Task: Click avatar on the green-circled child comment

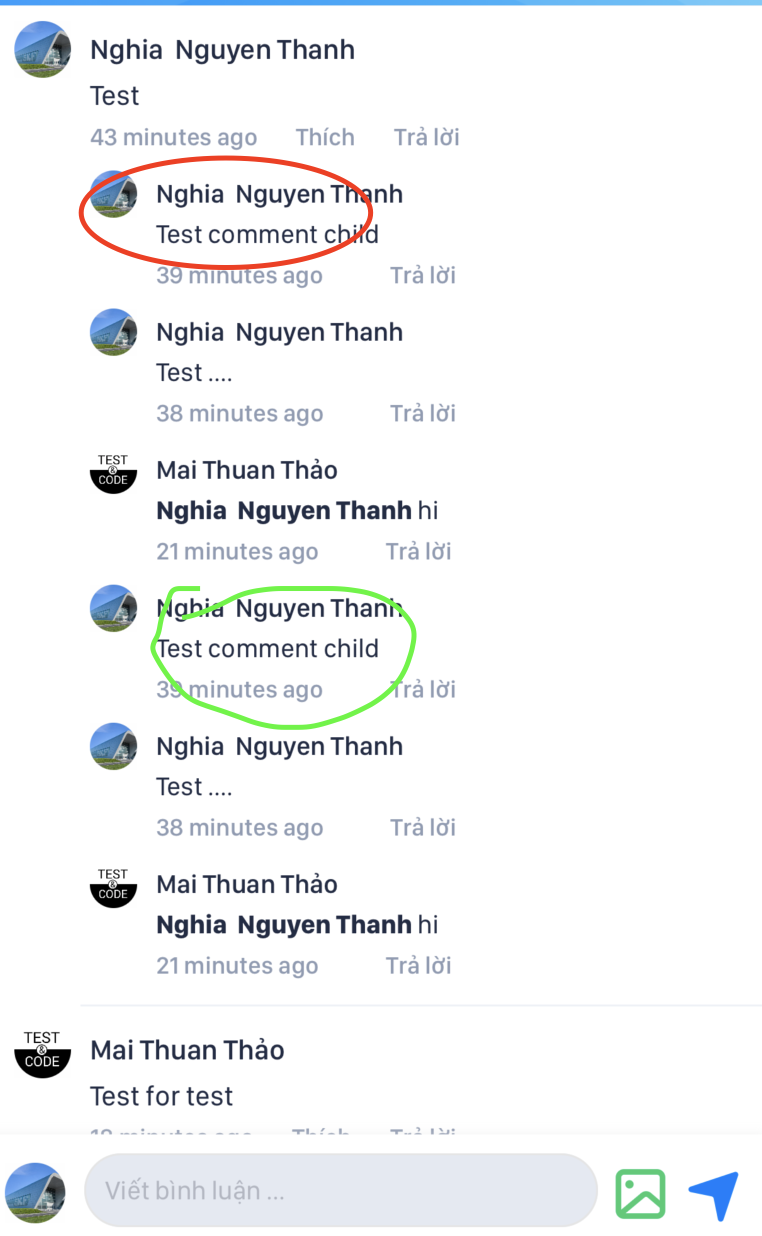Action: point(113,608)
